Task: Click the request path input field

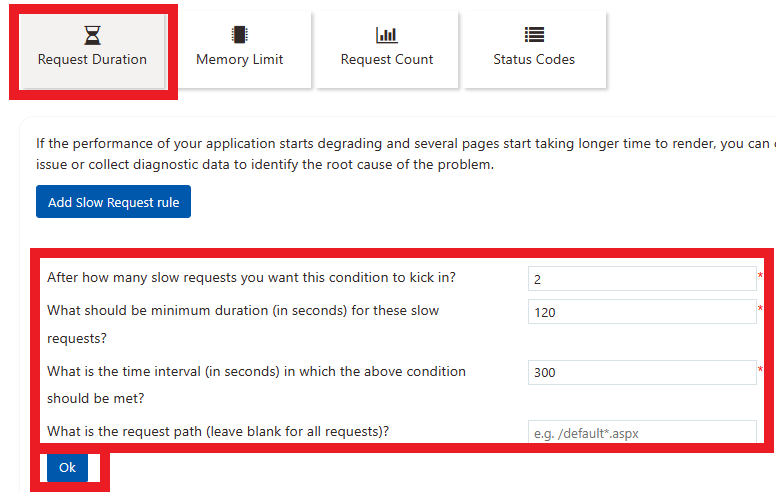Action: click(641, 432)
